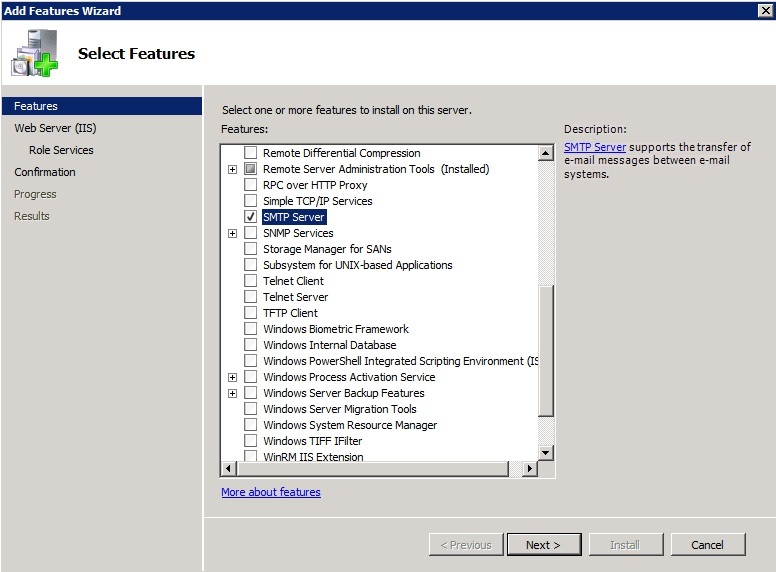Select Windows TIFF IFilter feature label

coord(312,441)
